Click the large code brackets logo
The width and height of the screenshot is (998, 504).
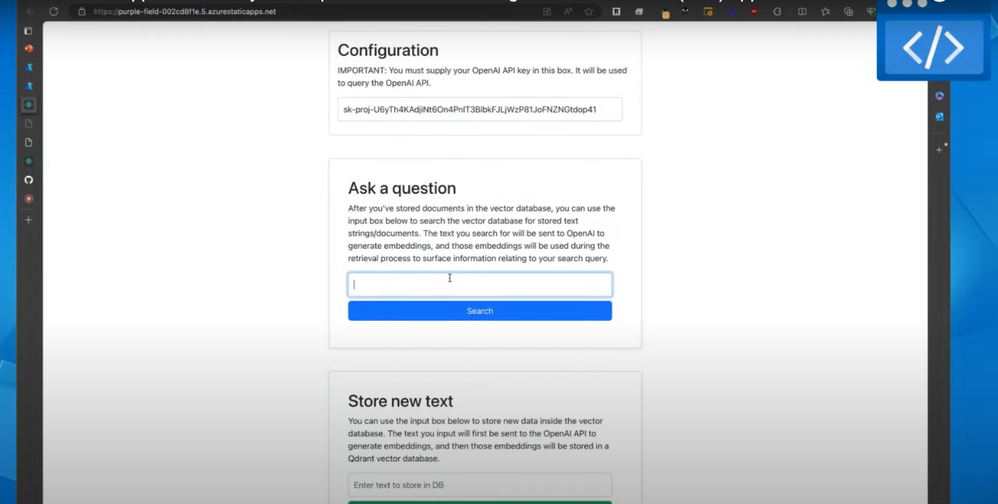(x=933, y=47)
